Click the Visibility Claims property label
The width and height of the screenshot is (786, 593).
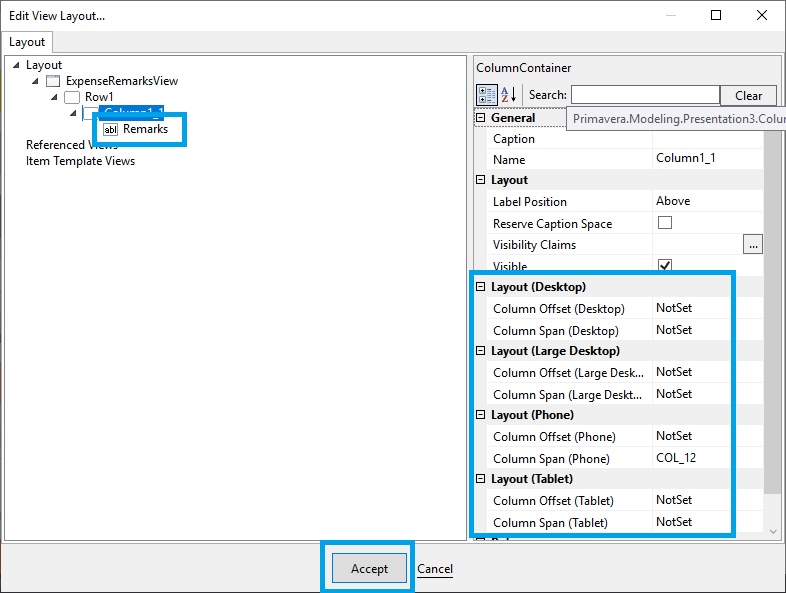[534, 245]
